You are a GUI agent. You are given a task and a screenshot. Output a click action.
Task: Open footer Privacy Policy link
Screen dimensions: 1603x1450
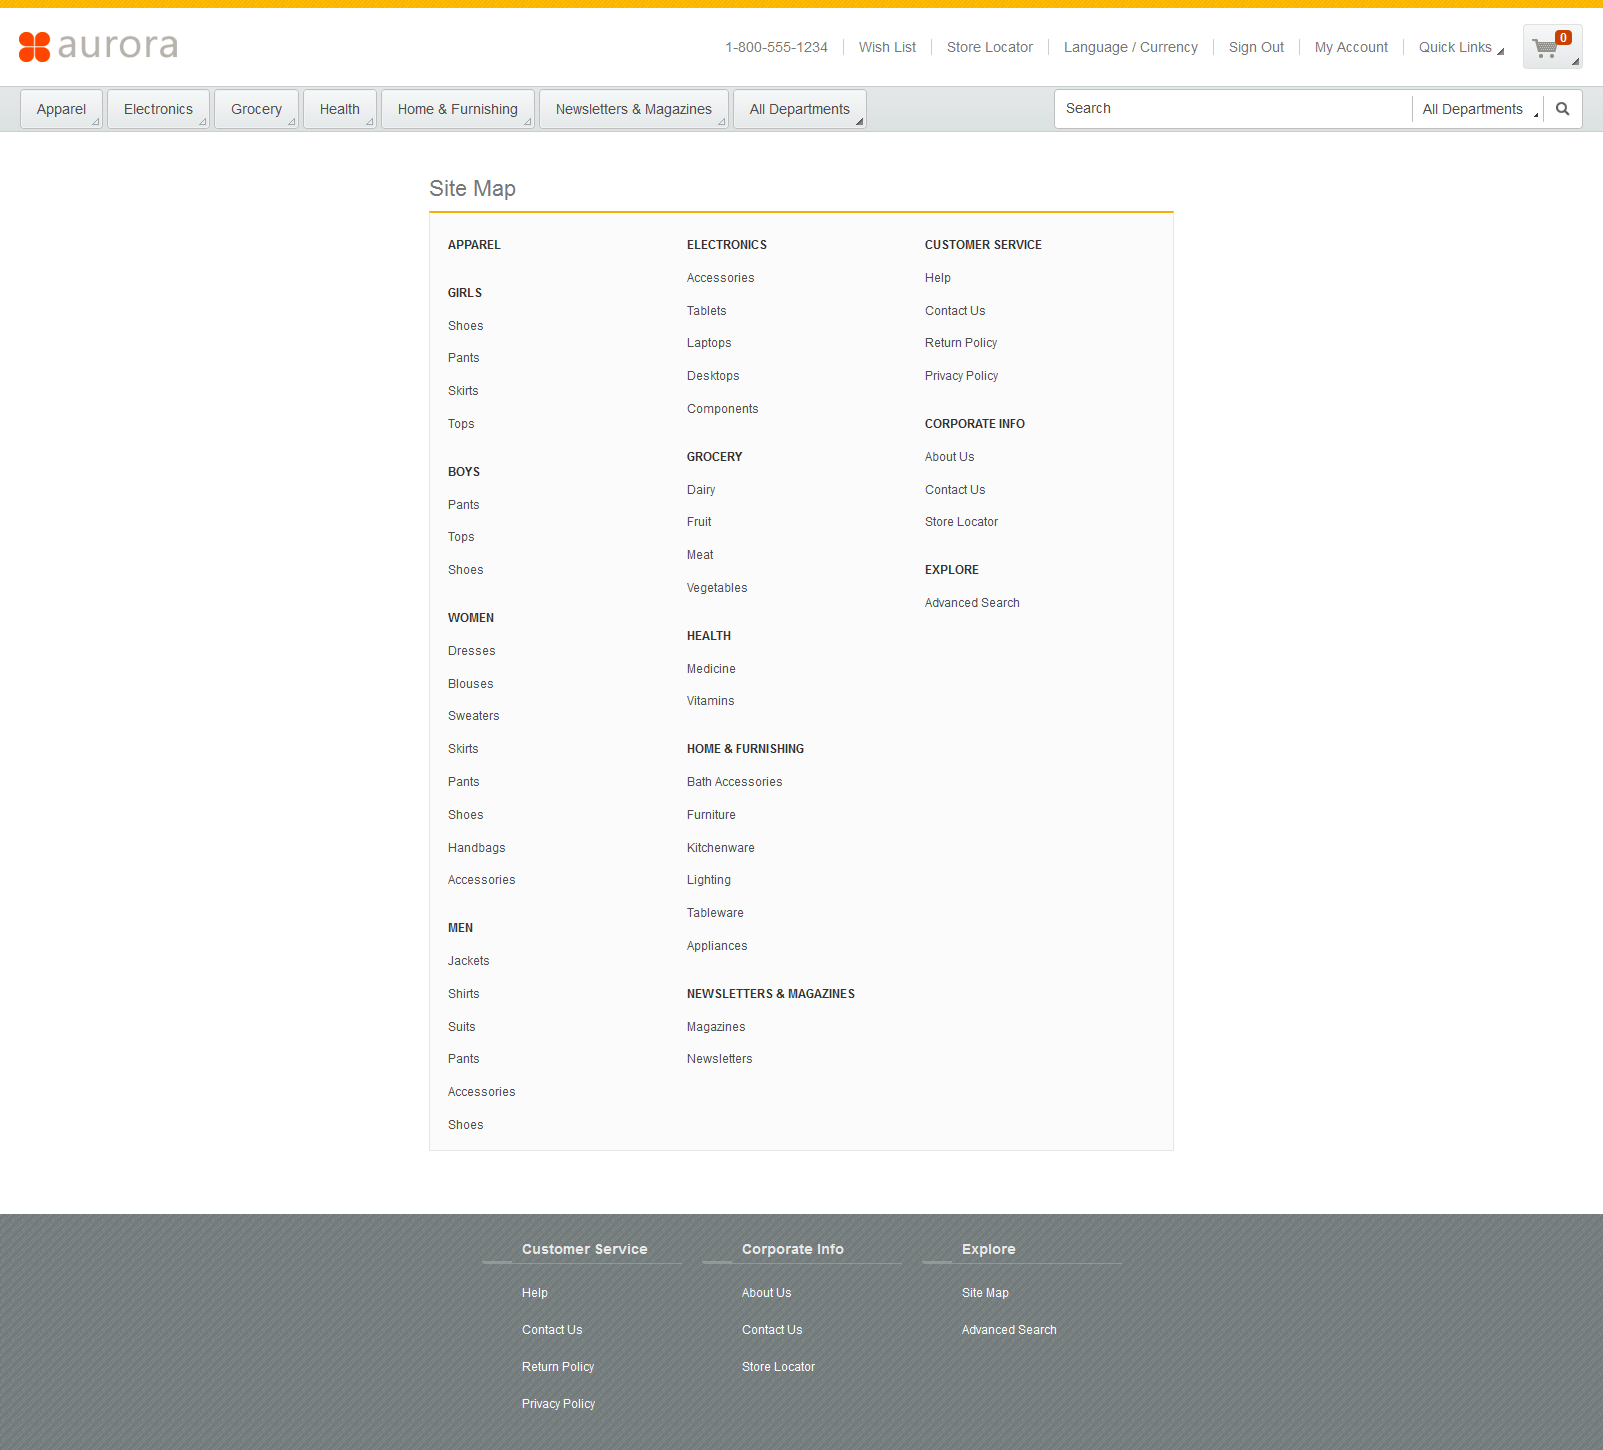click(558, 1404)
